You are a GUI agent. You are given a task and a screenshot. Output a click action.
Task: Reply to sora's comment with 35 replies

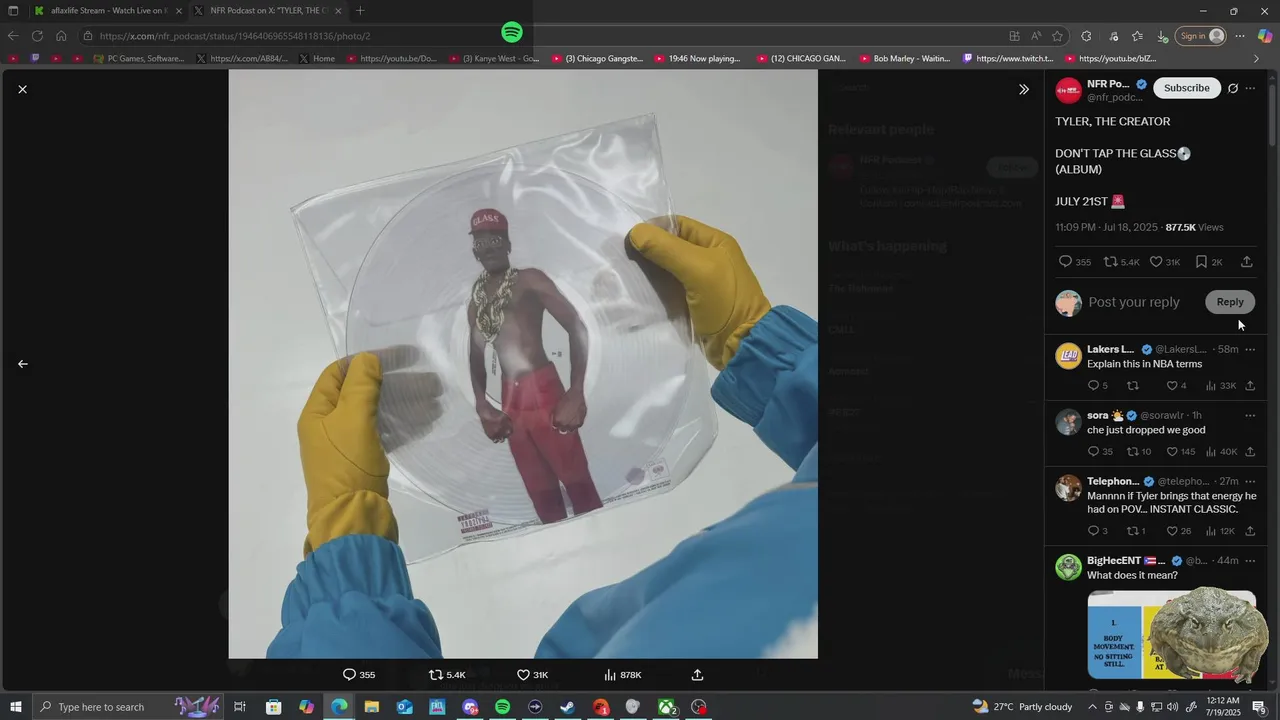[1099, 452]
